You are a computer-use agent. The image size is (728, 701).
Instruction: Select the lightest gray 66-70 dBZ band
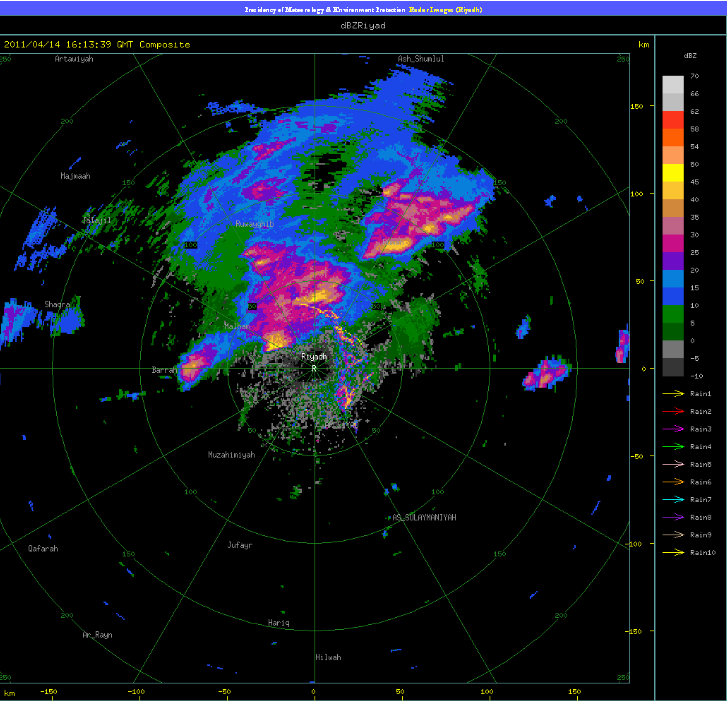(x=673, y=84)
